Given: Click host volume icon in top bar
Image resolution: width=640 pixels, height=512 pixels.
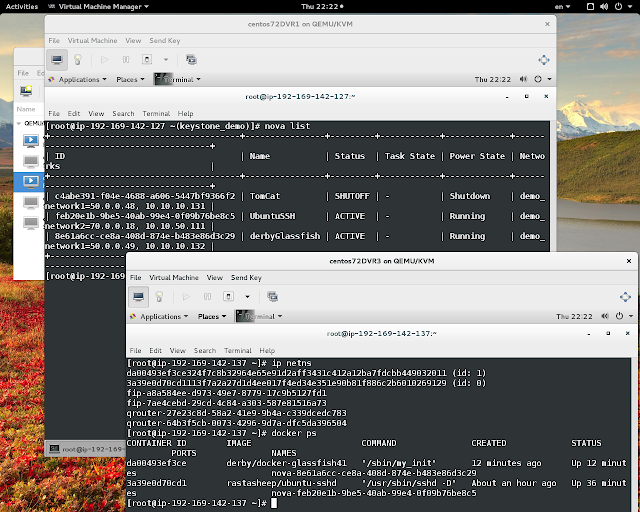Looking at the screenshot, I should [x=604, y=7].
